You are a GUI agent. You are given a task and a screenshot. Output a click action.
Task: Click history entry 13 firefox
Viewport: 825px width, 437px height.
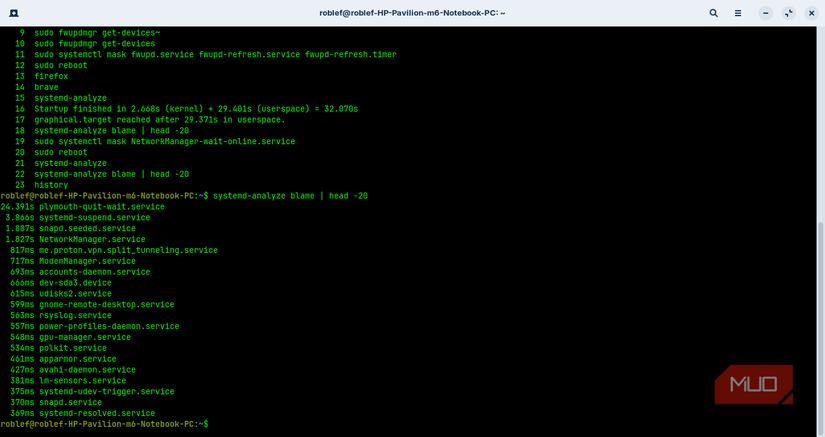click(x=42, y=76)
